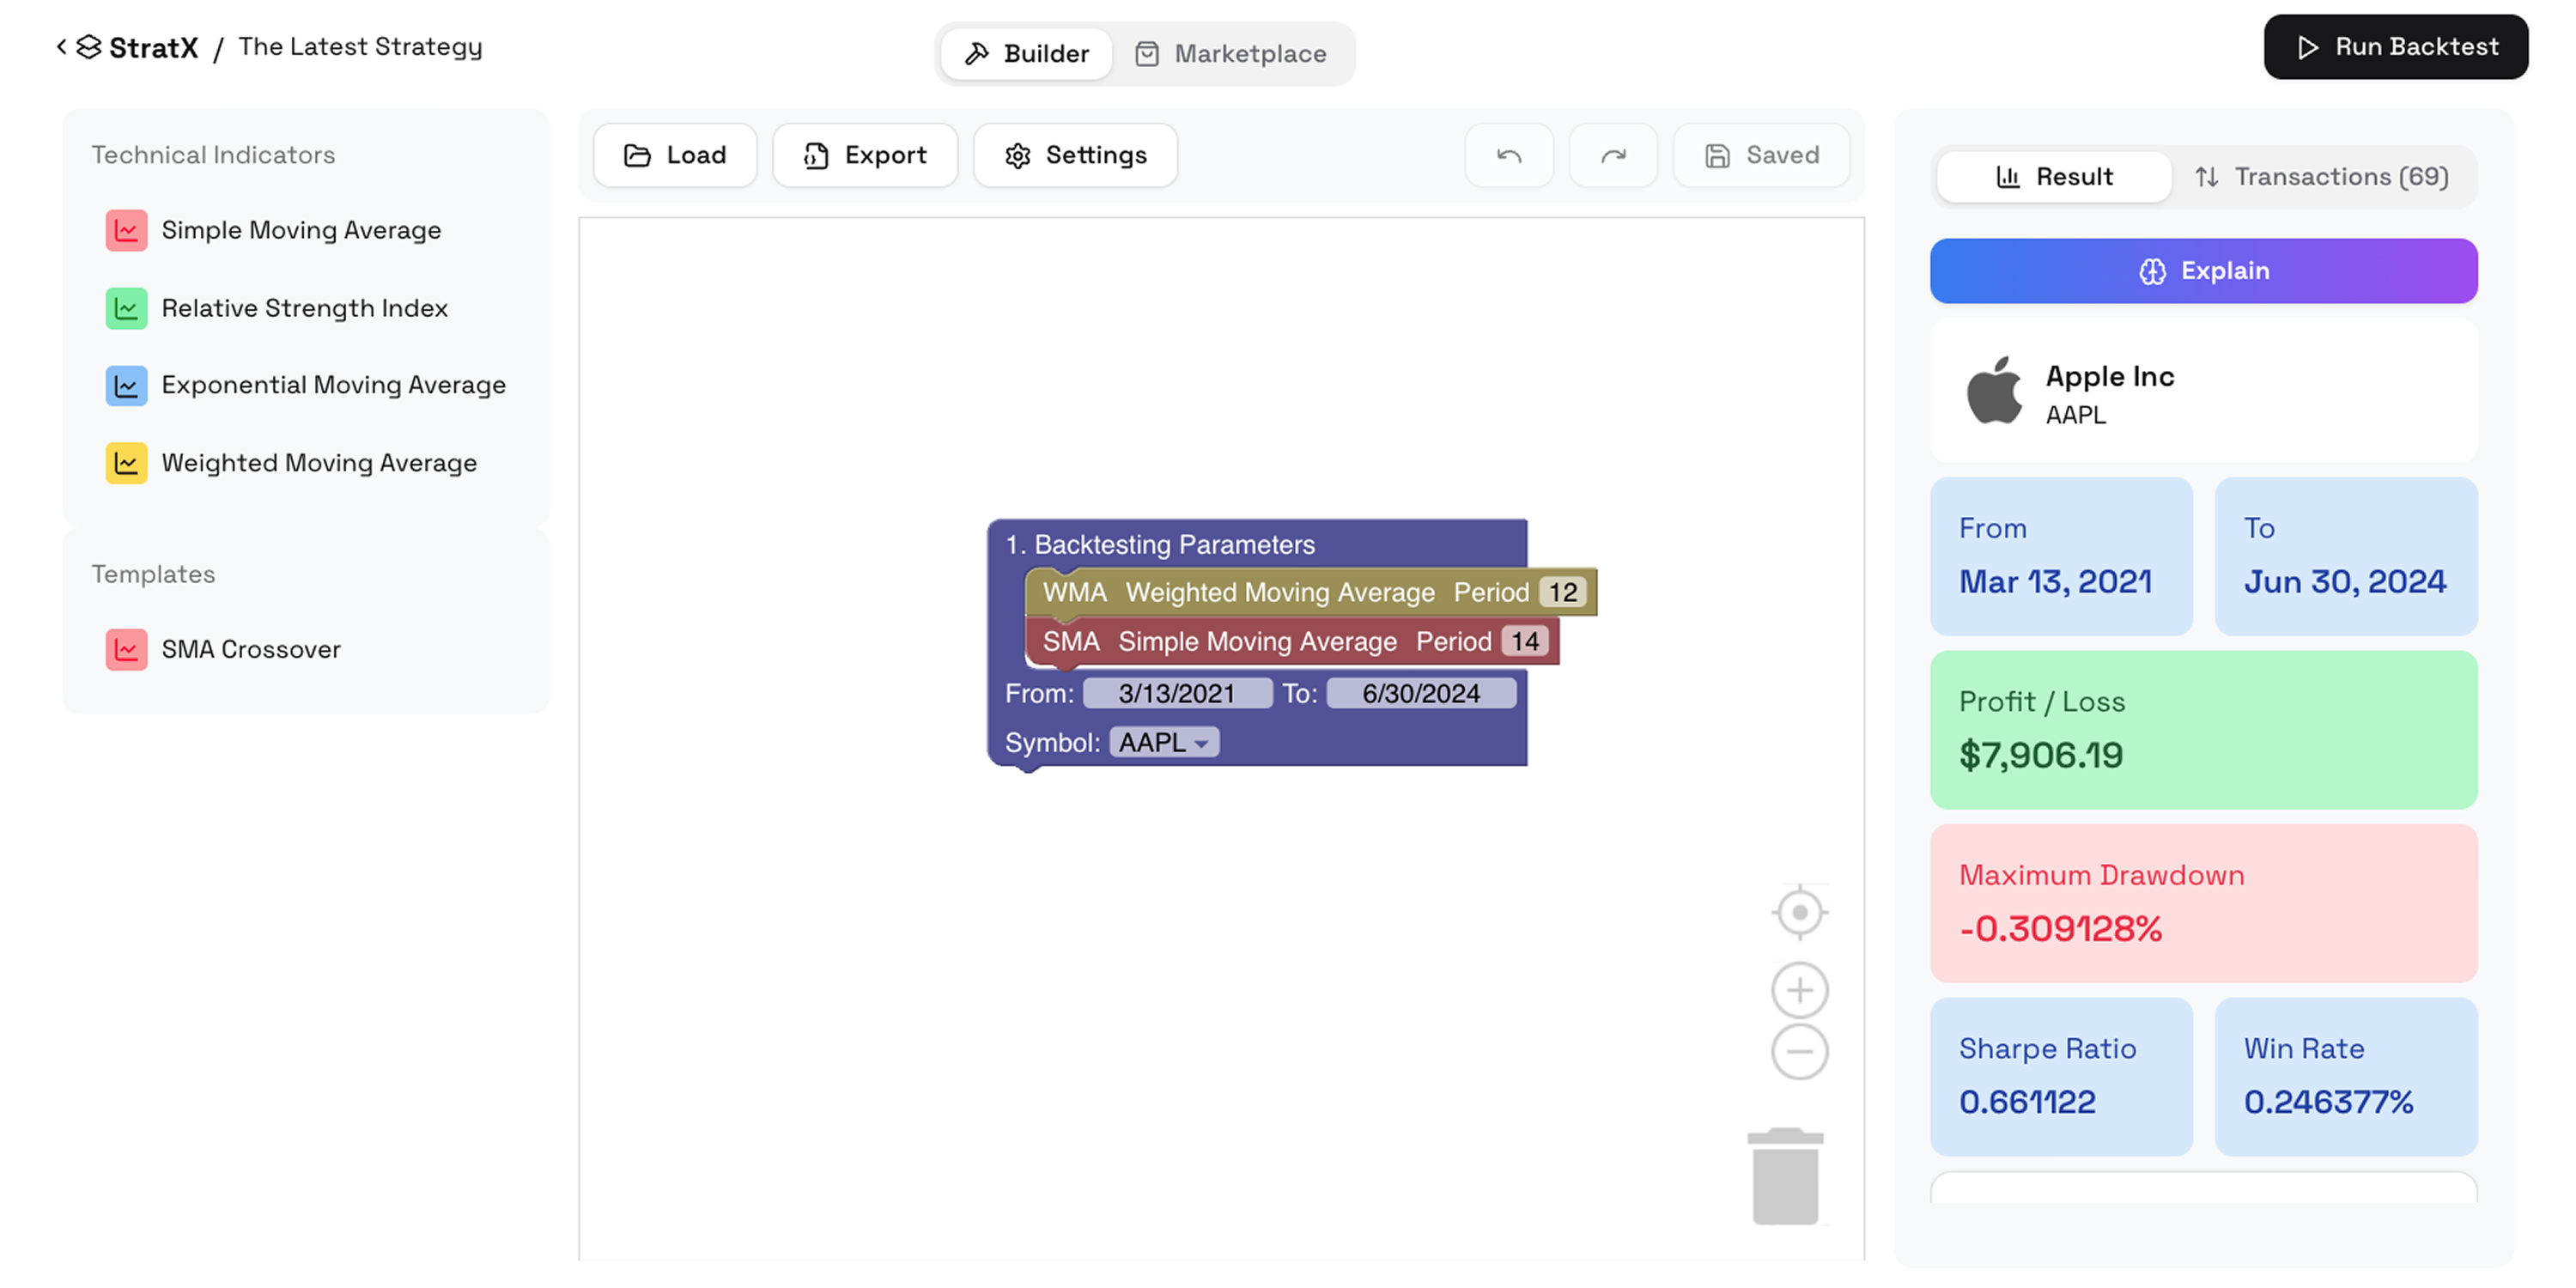The width and height of the screenshot is (2576, 1288).
Task: Edit the From date 3/13/2021 field
Action: coord(1177,694)
